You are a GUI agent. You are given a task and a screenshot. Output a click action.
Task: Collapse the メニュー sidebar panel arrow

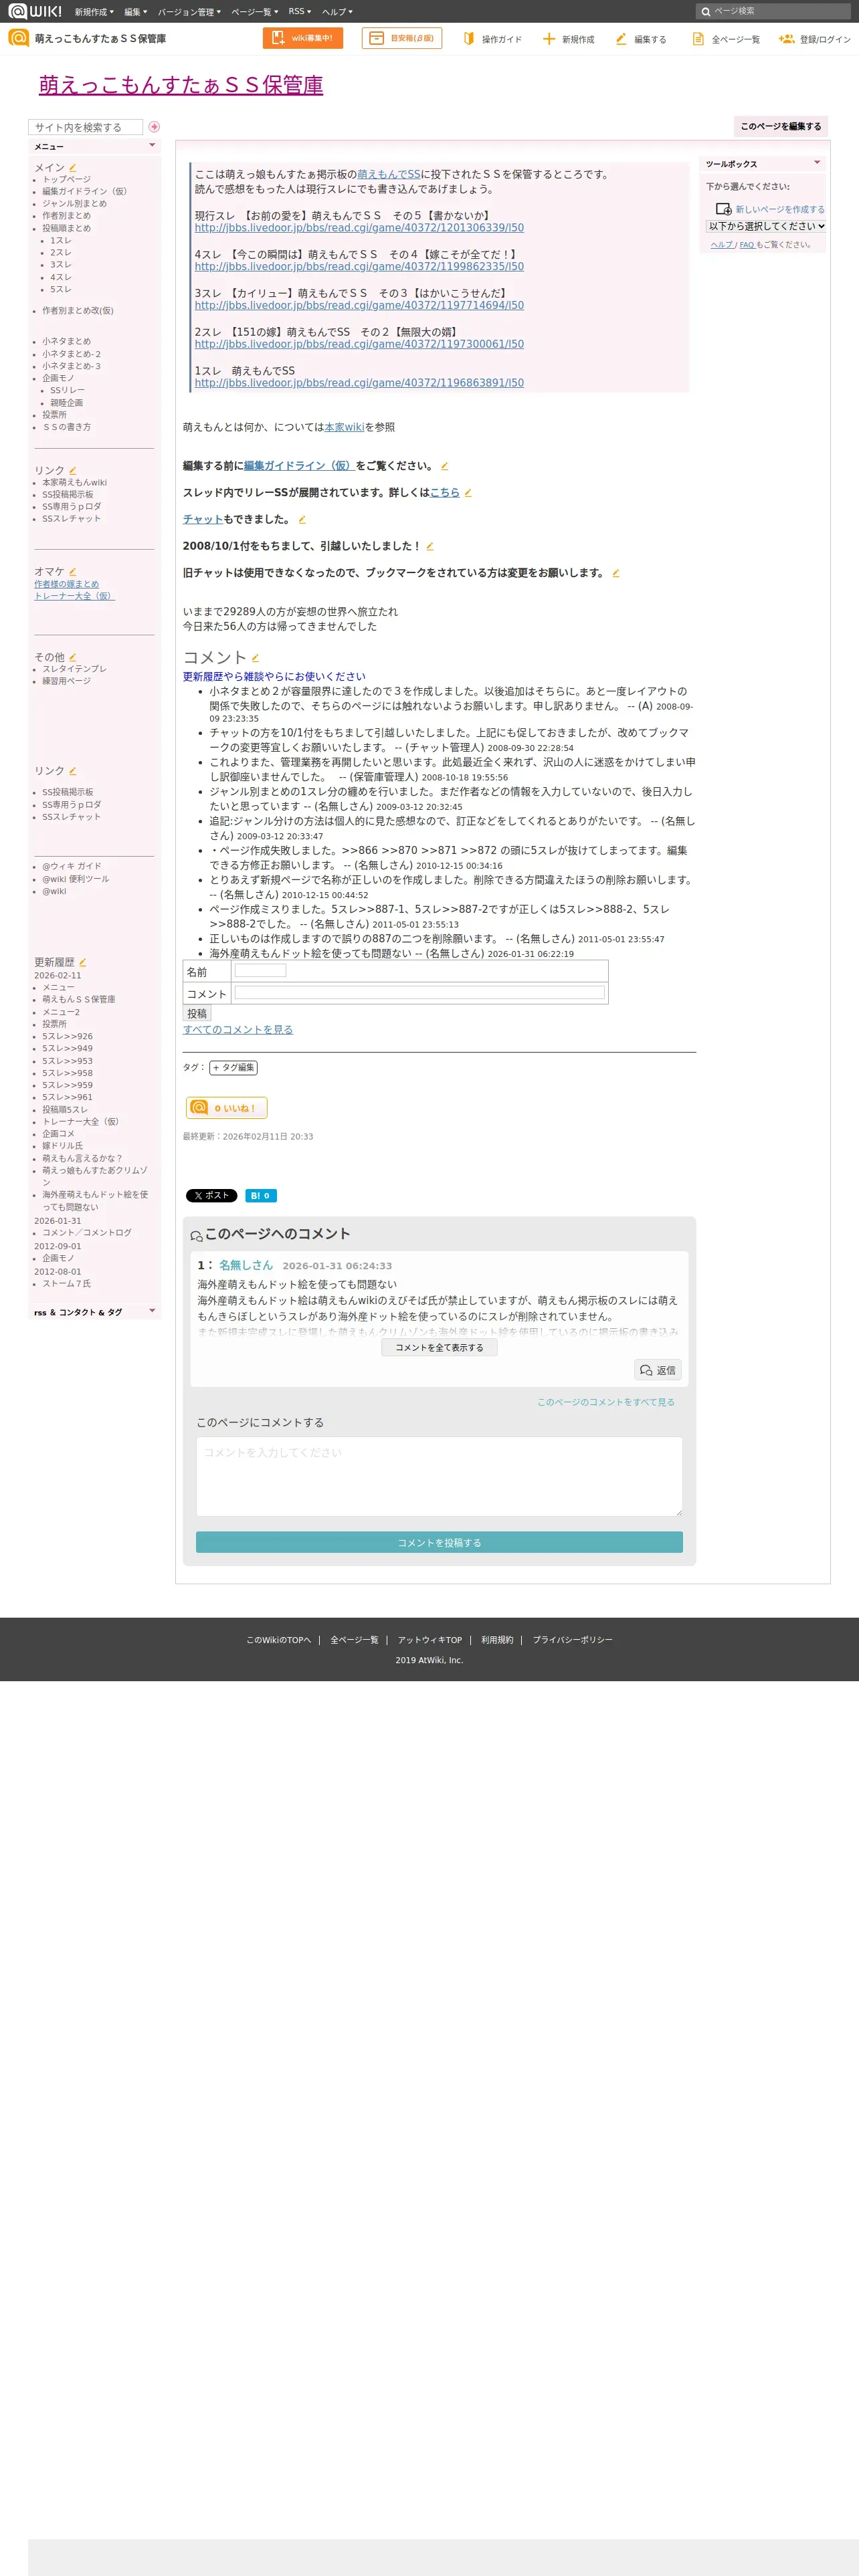click(x=152, y=146)
